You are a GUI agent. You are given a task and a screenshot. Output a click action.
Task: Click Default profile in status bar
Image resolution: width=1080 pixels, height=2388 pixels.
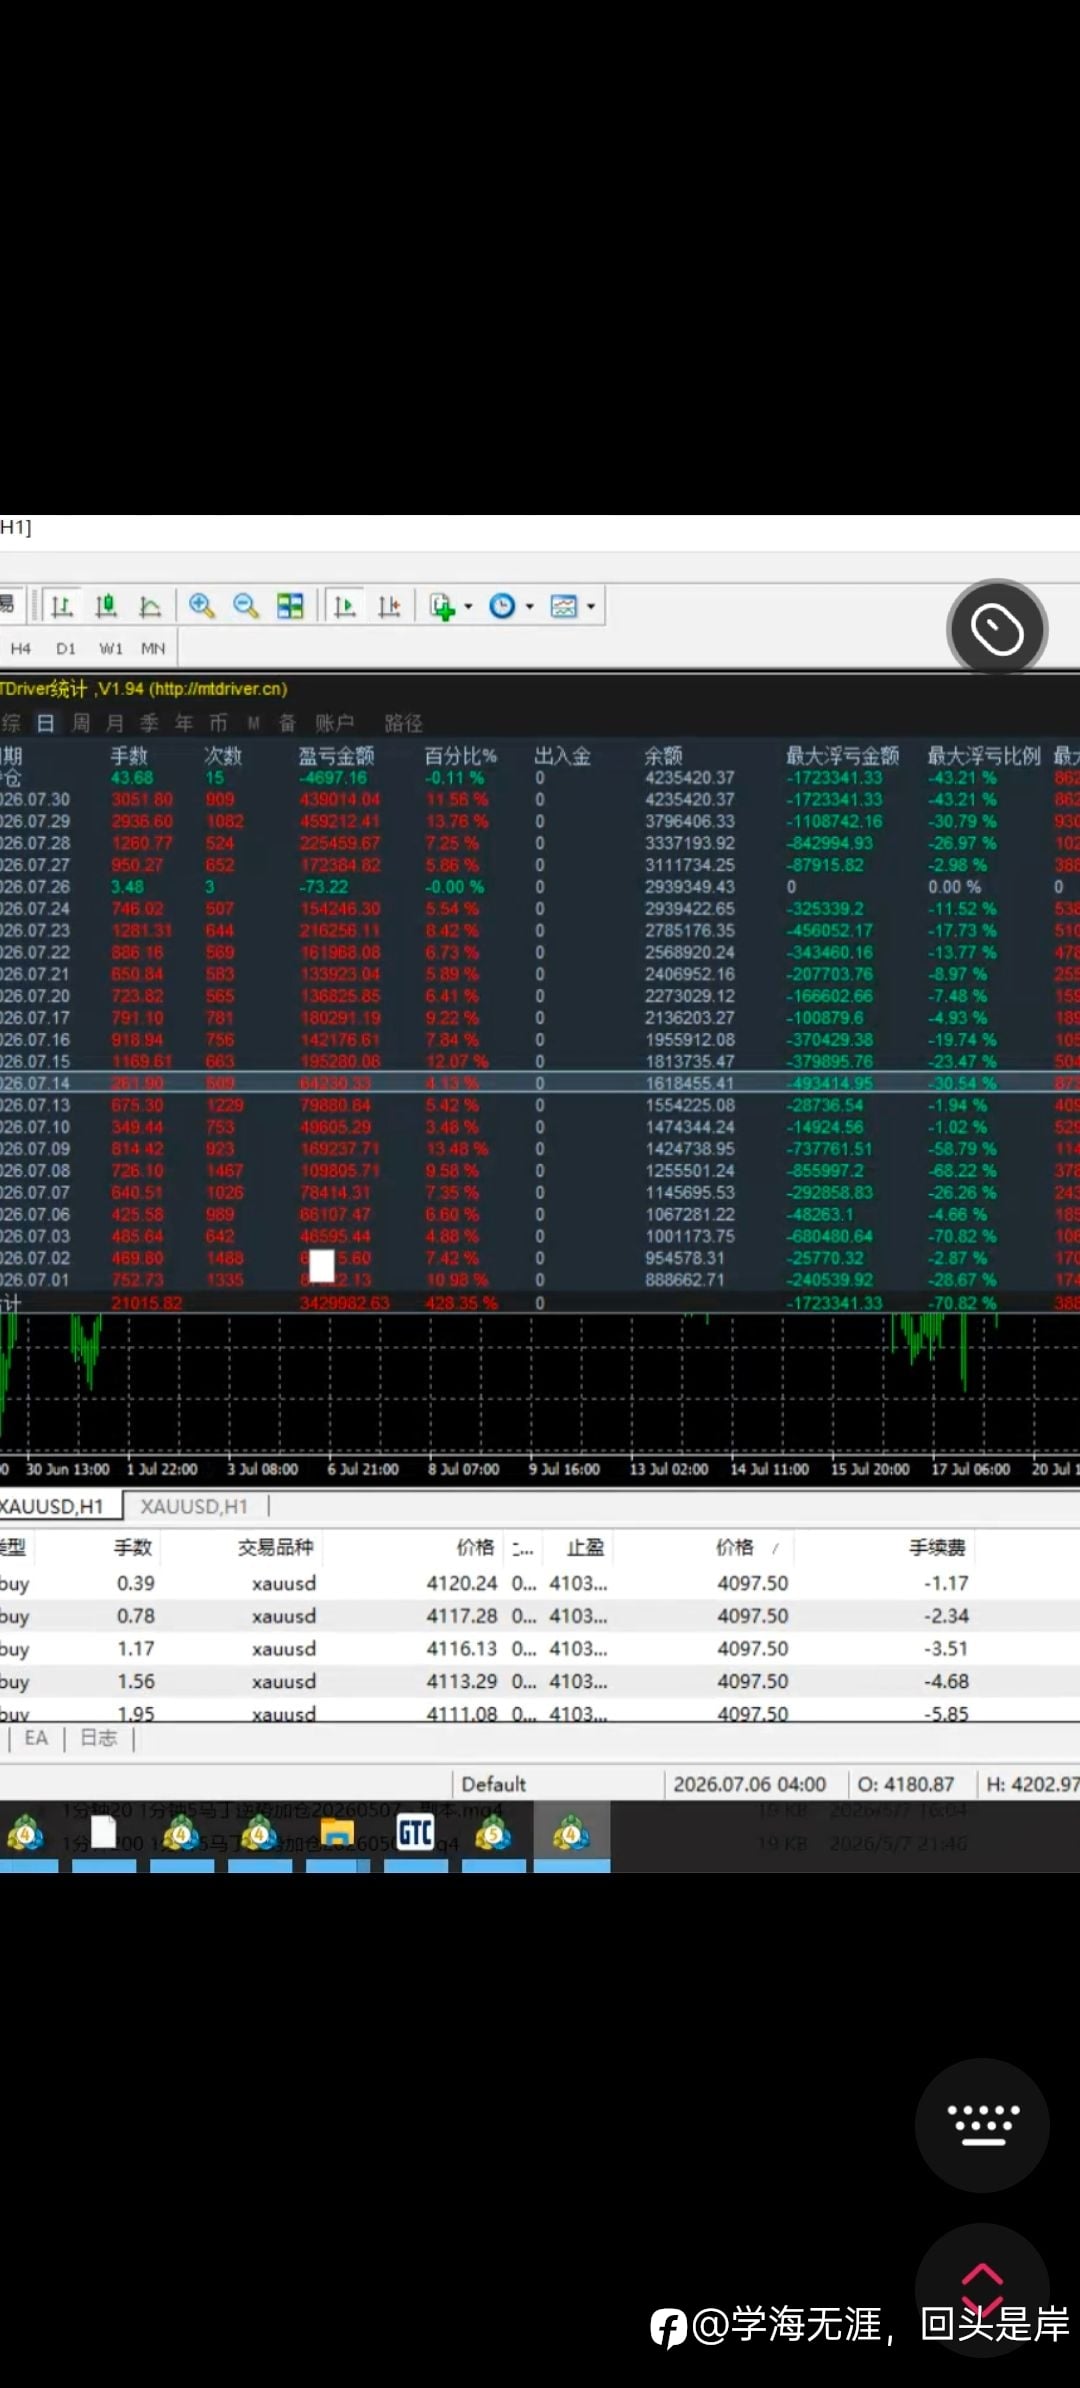click(x=494, y=1784)
